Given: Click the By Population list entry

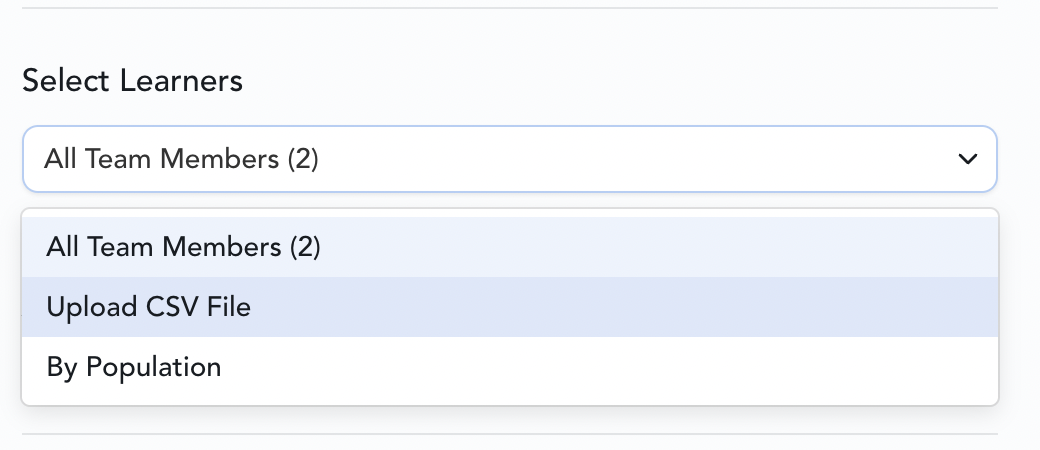Looking at the screenshot, I should pos(133,367).
